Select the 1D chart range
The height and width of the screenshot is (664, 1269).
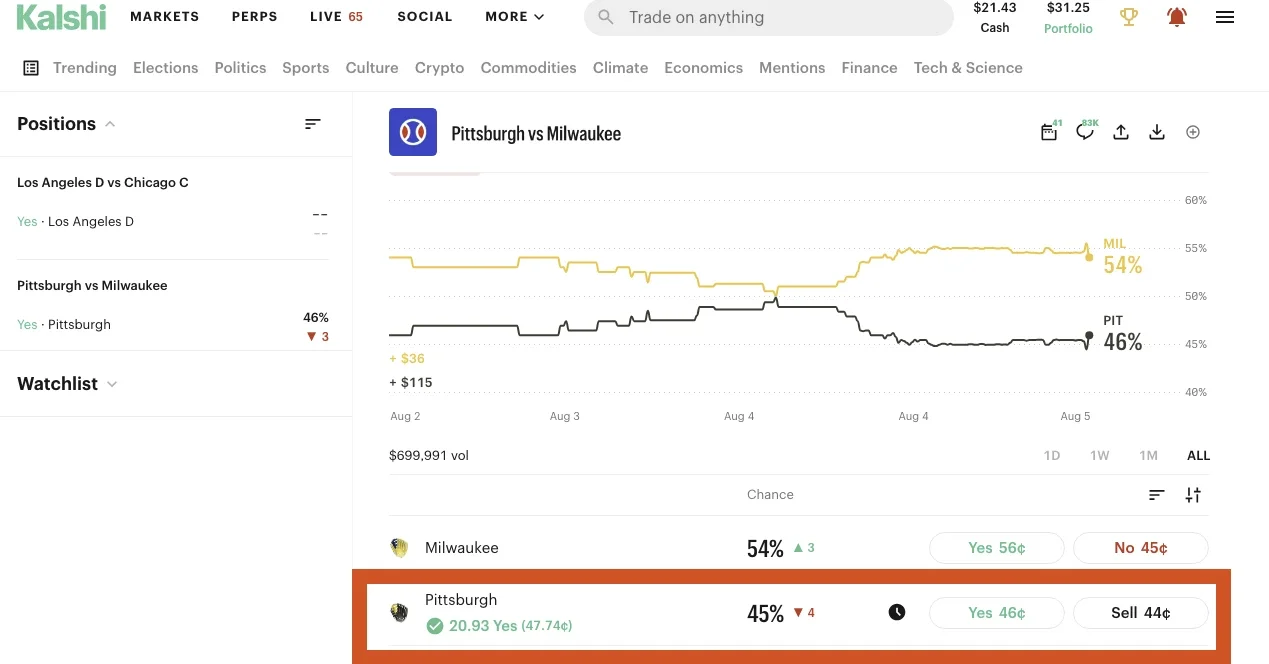point(1052,455)
